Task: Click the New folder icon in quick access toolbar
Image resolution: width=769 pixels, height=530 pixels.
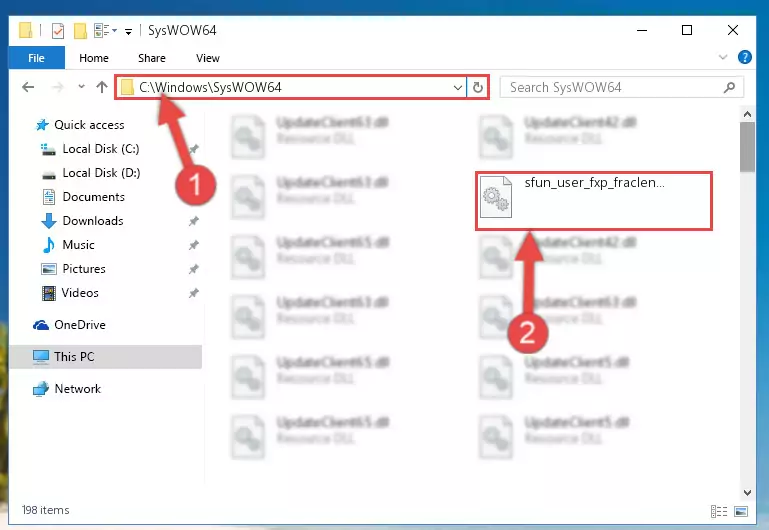Action: tap(80, 30)
